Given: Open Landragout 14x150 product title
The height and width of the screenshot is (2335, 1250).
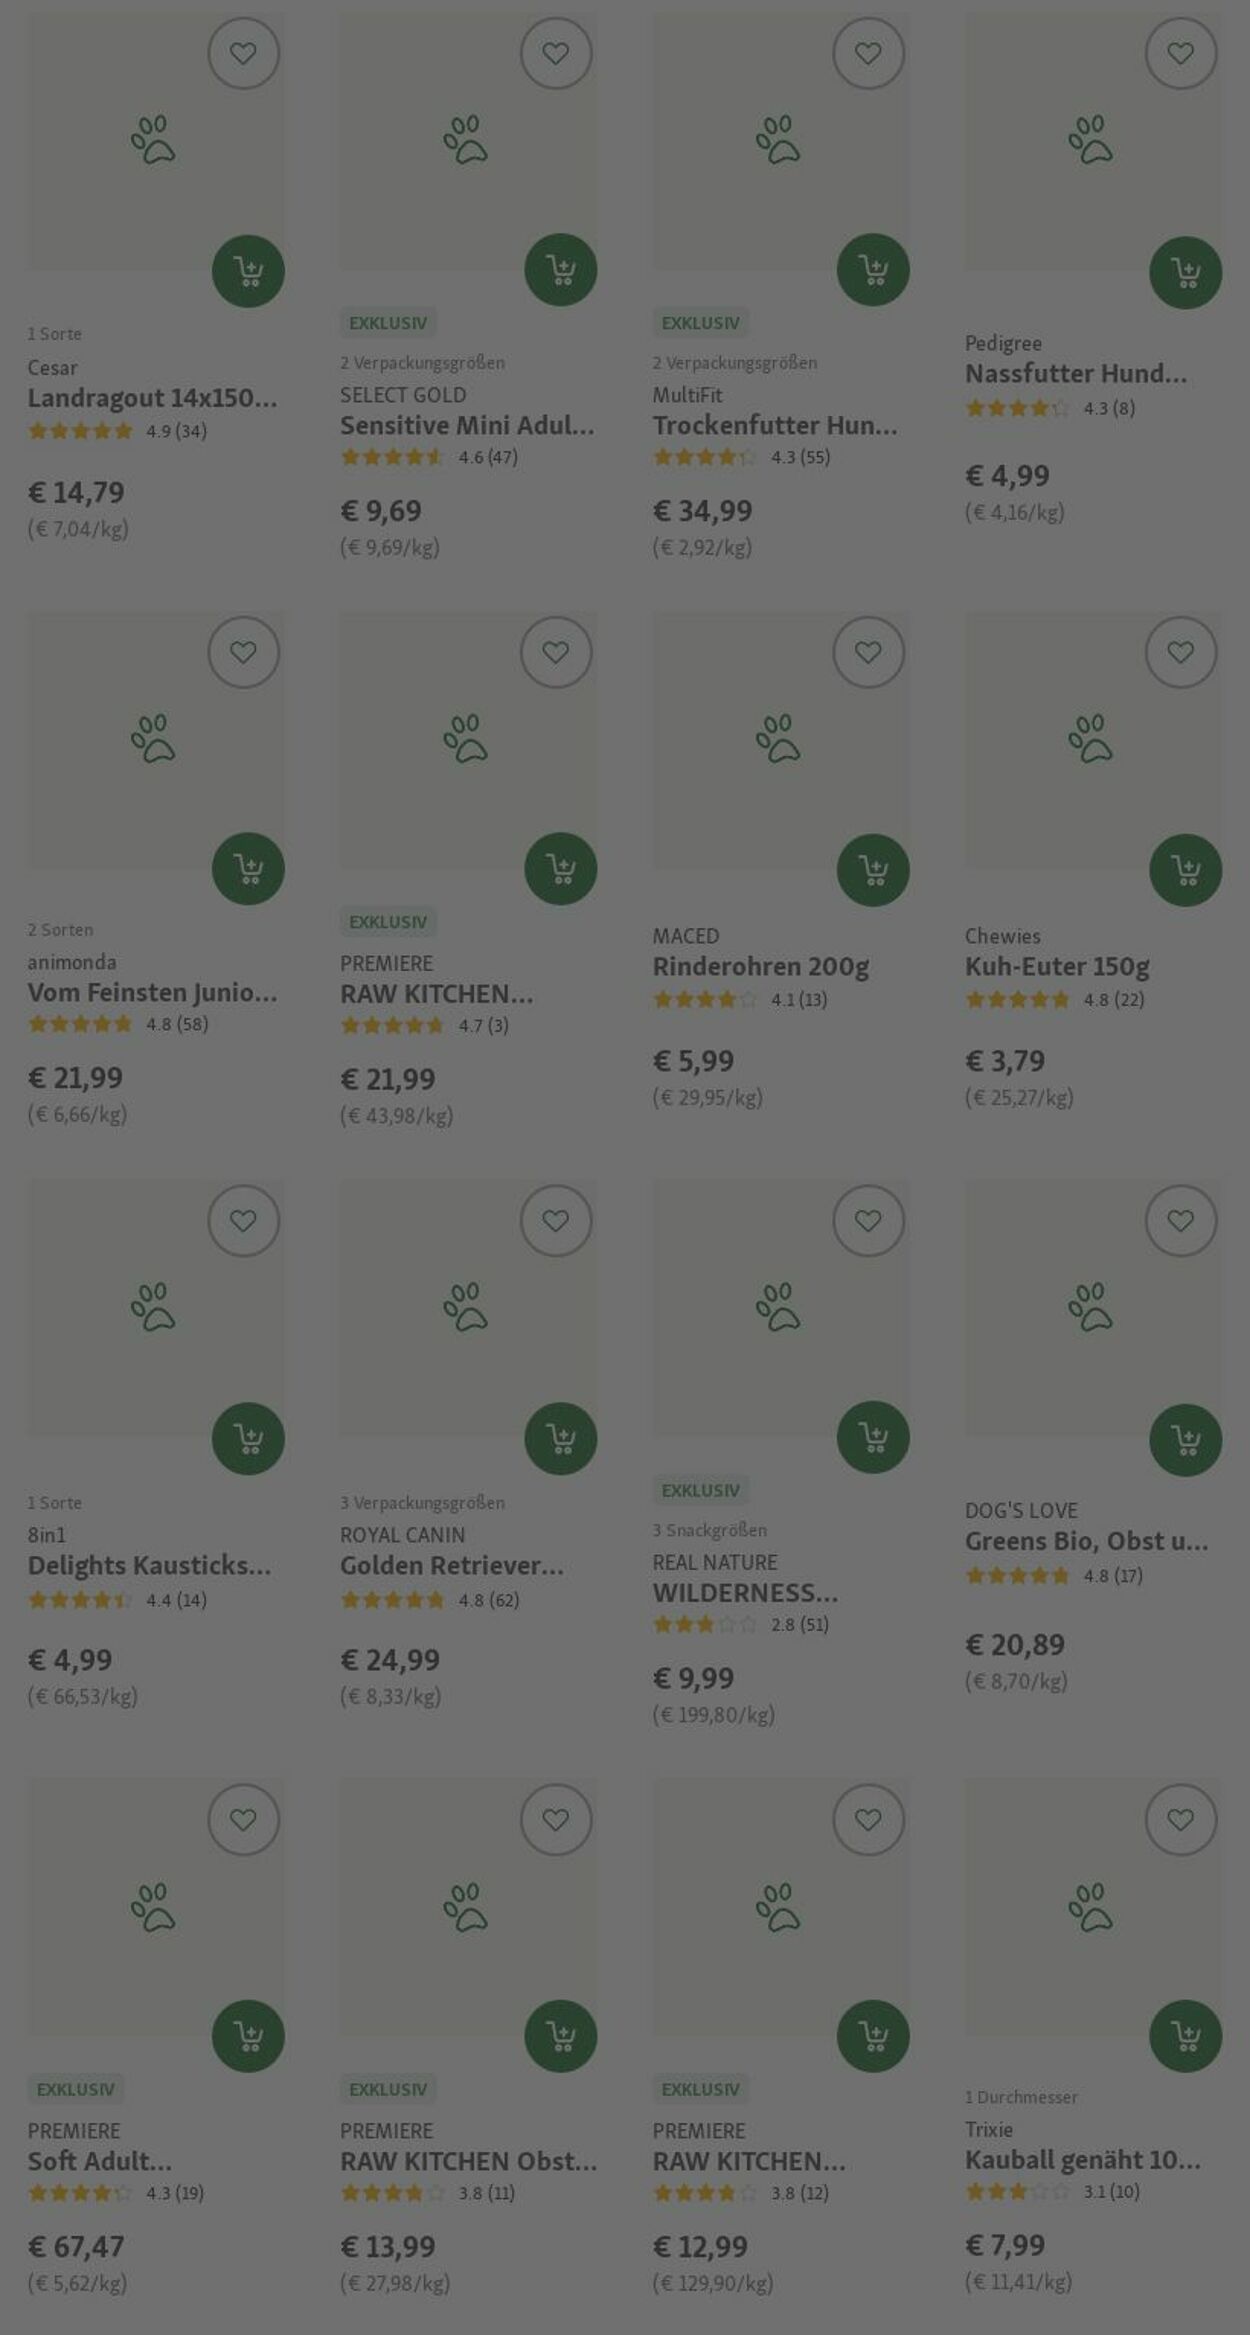Looking at the screenshot, I should tap(153, 398).
